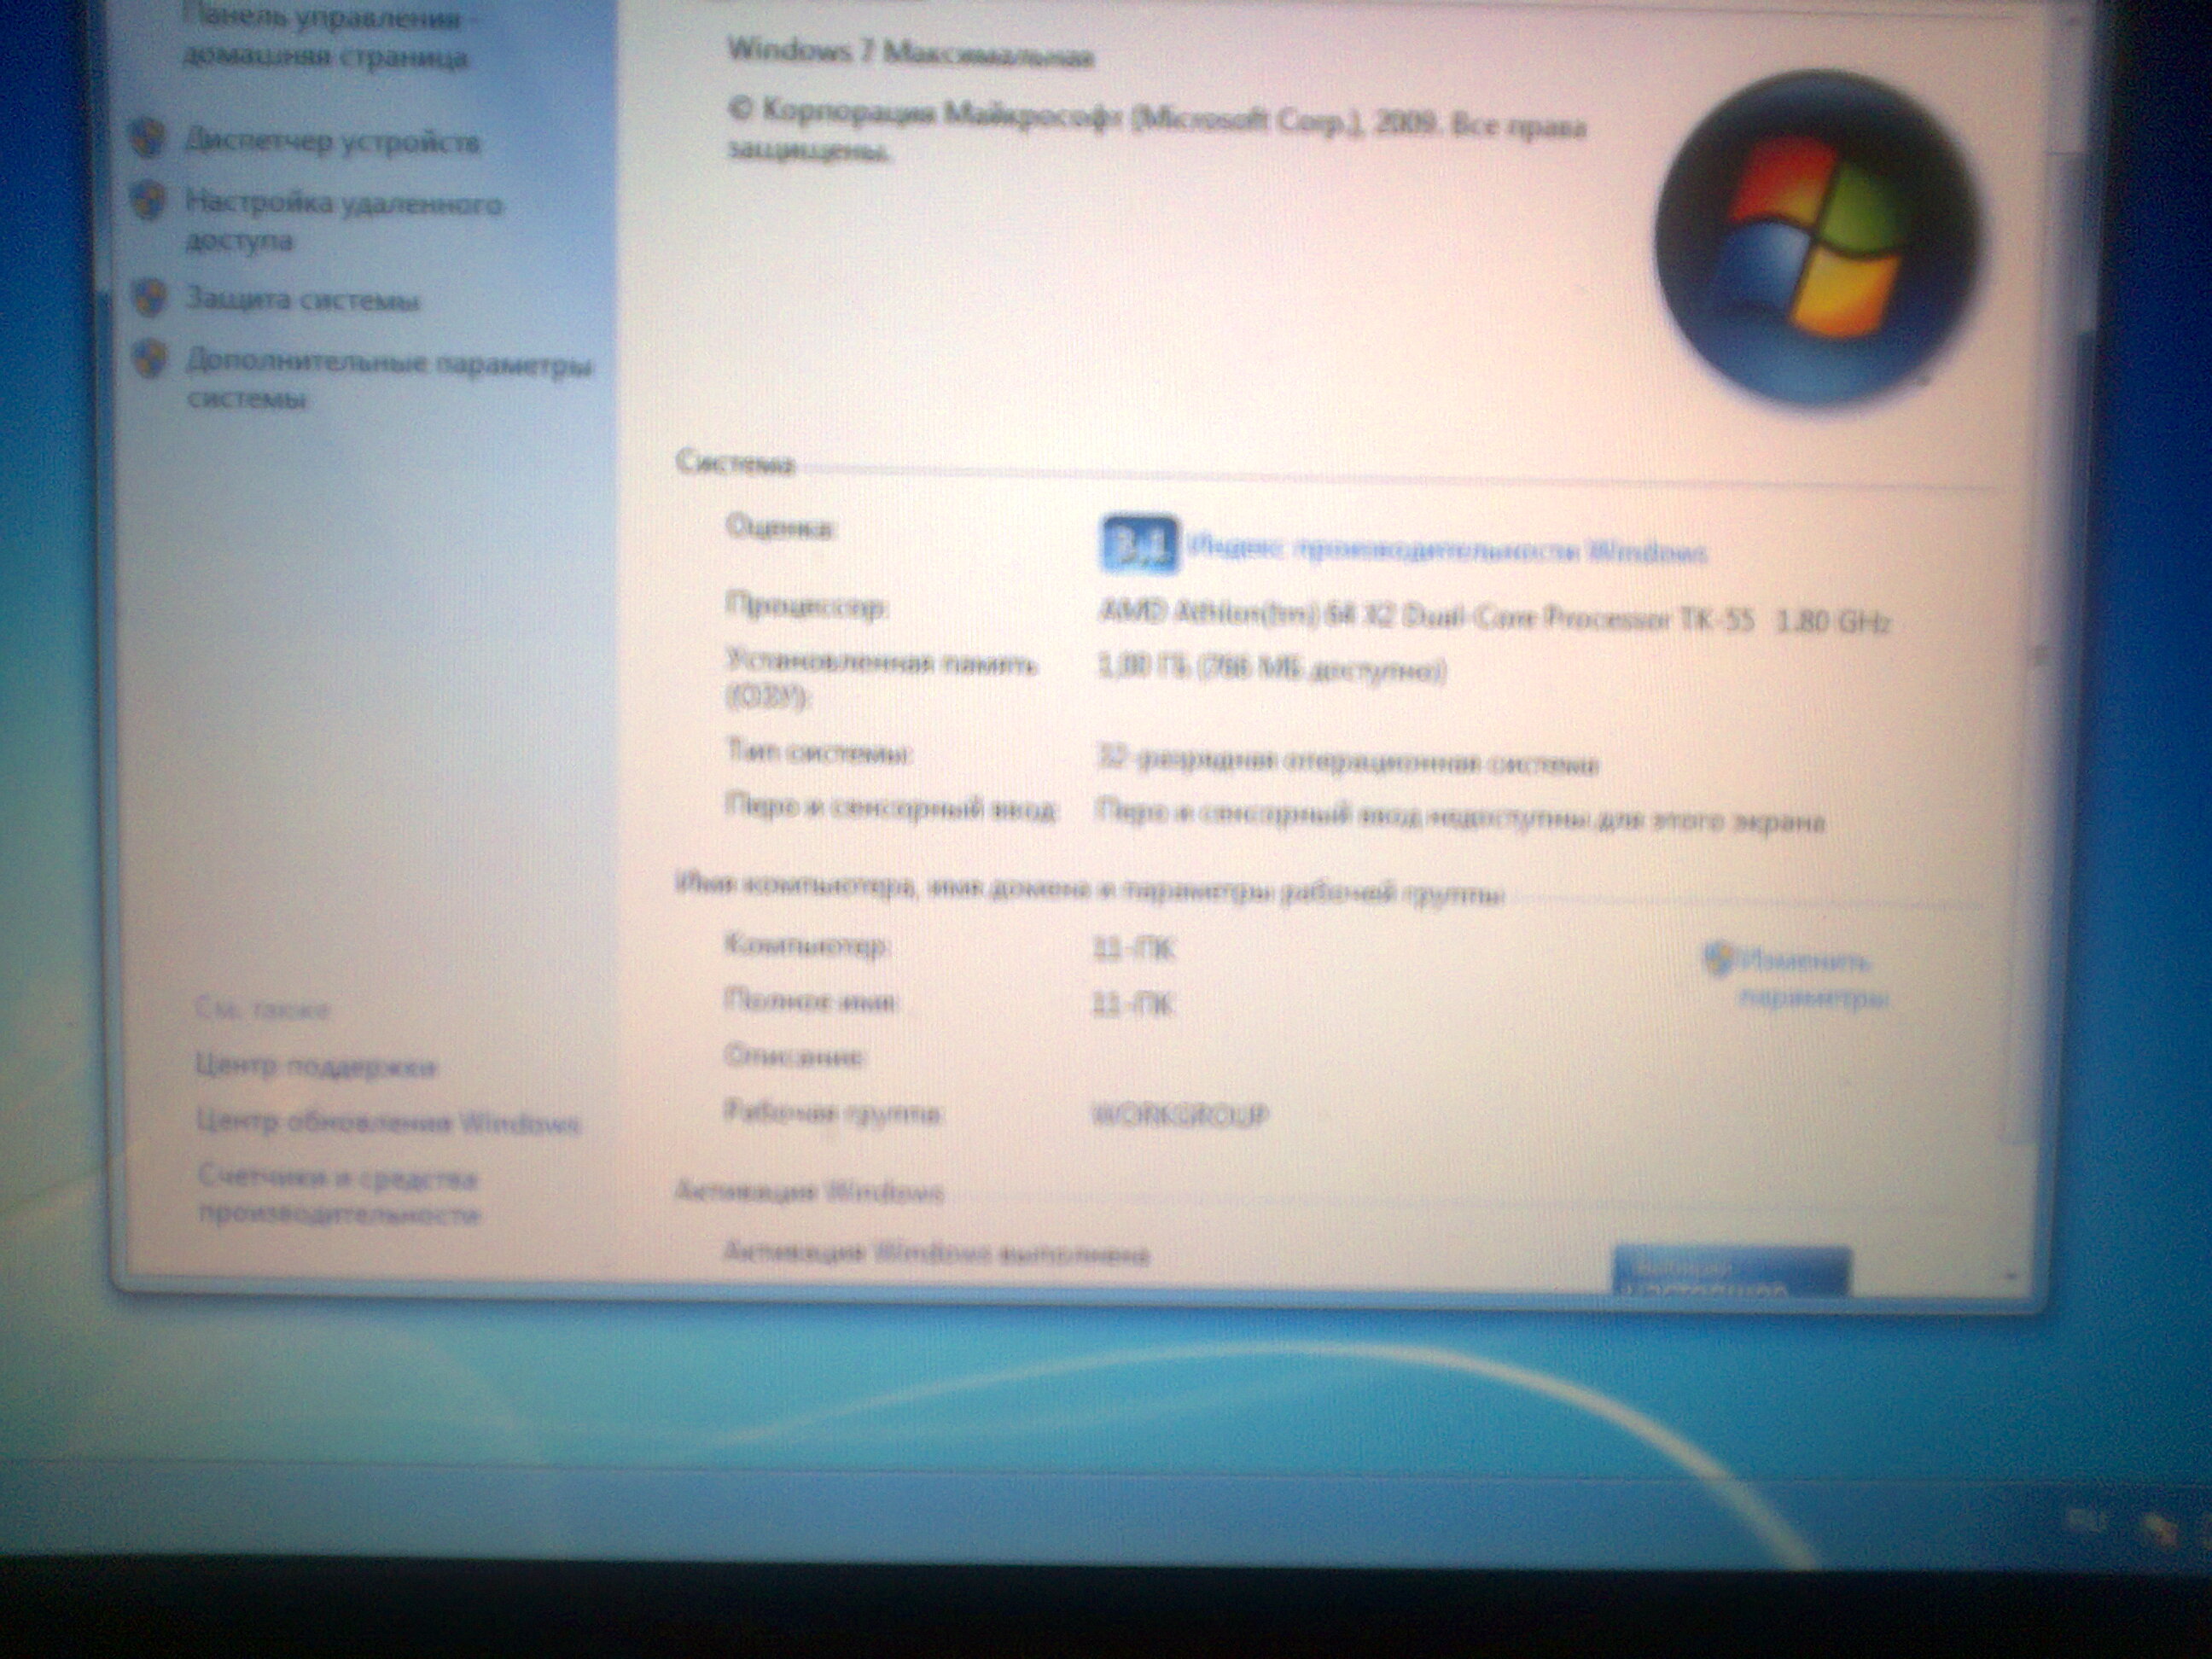This screenshot has width=2212, height=1659.
Task: Click the genuine Microsoft software banner
Action: [1732, 1272]
